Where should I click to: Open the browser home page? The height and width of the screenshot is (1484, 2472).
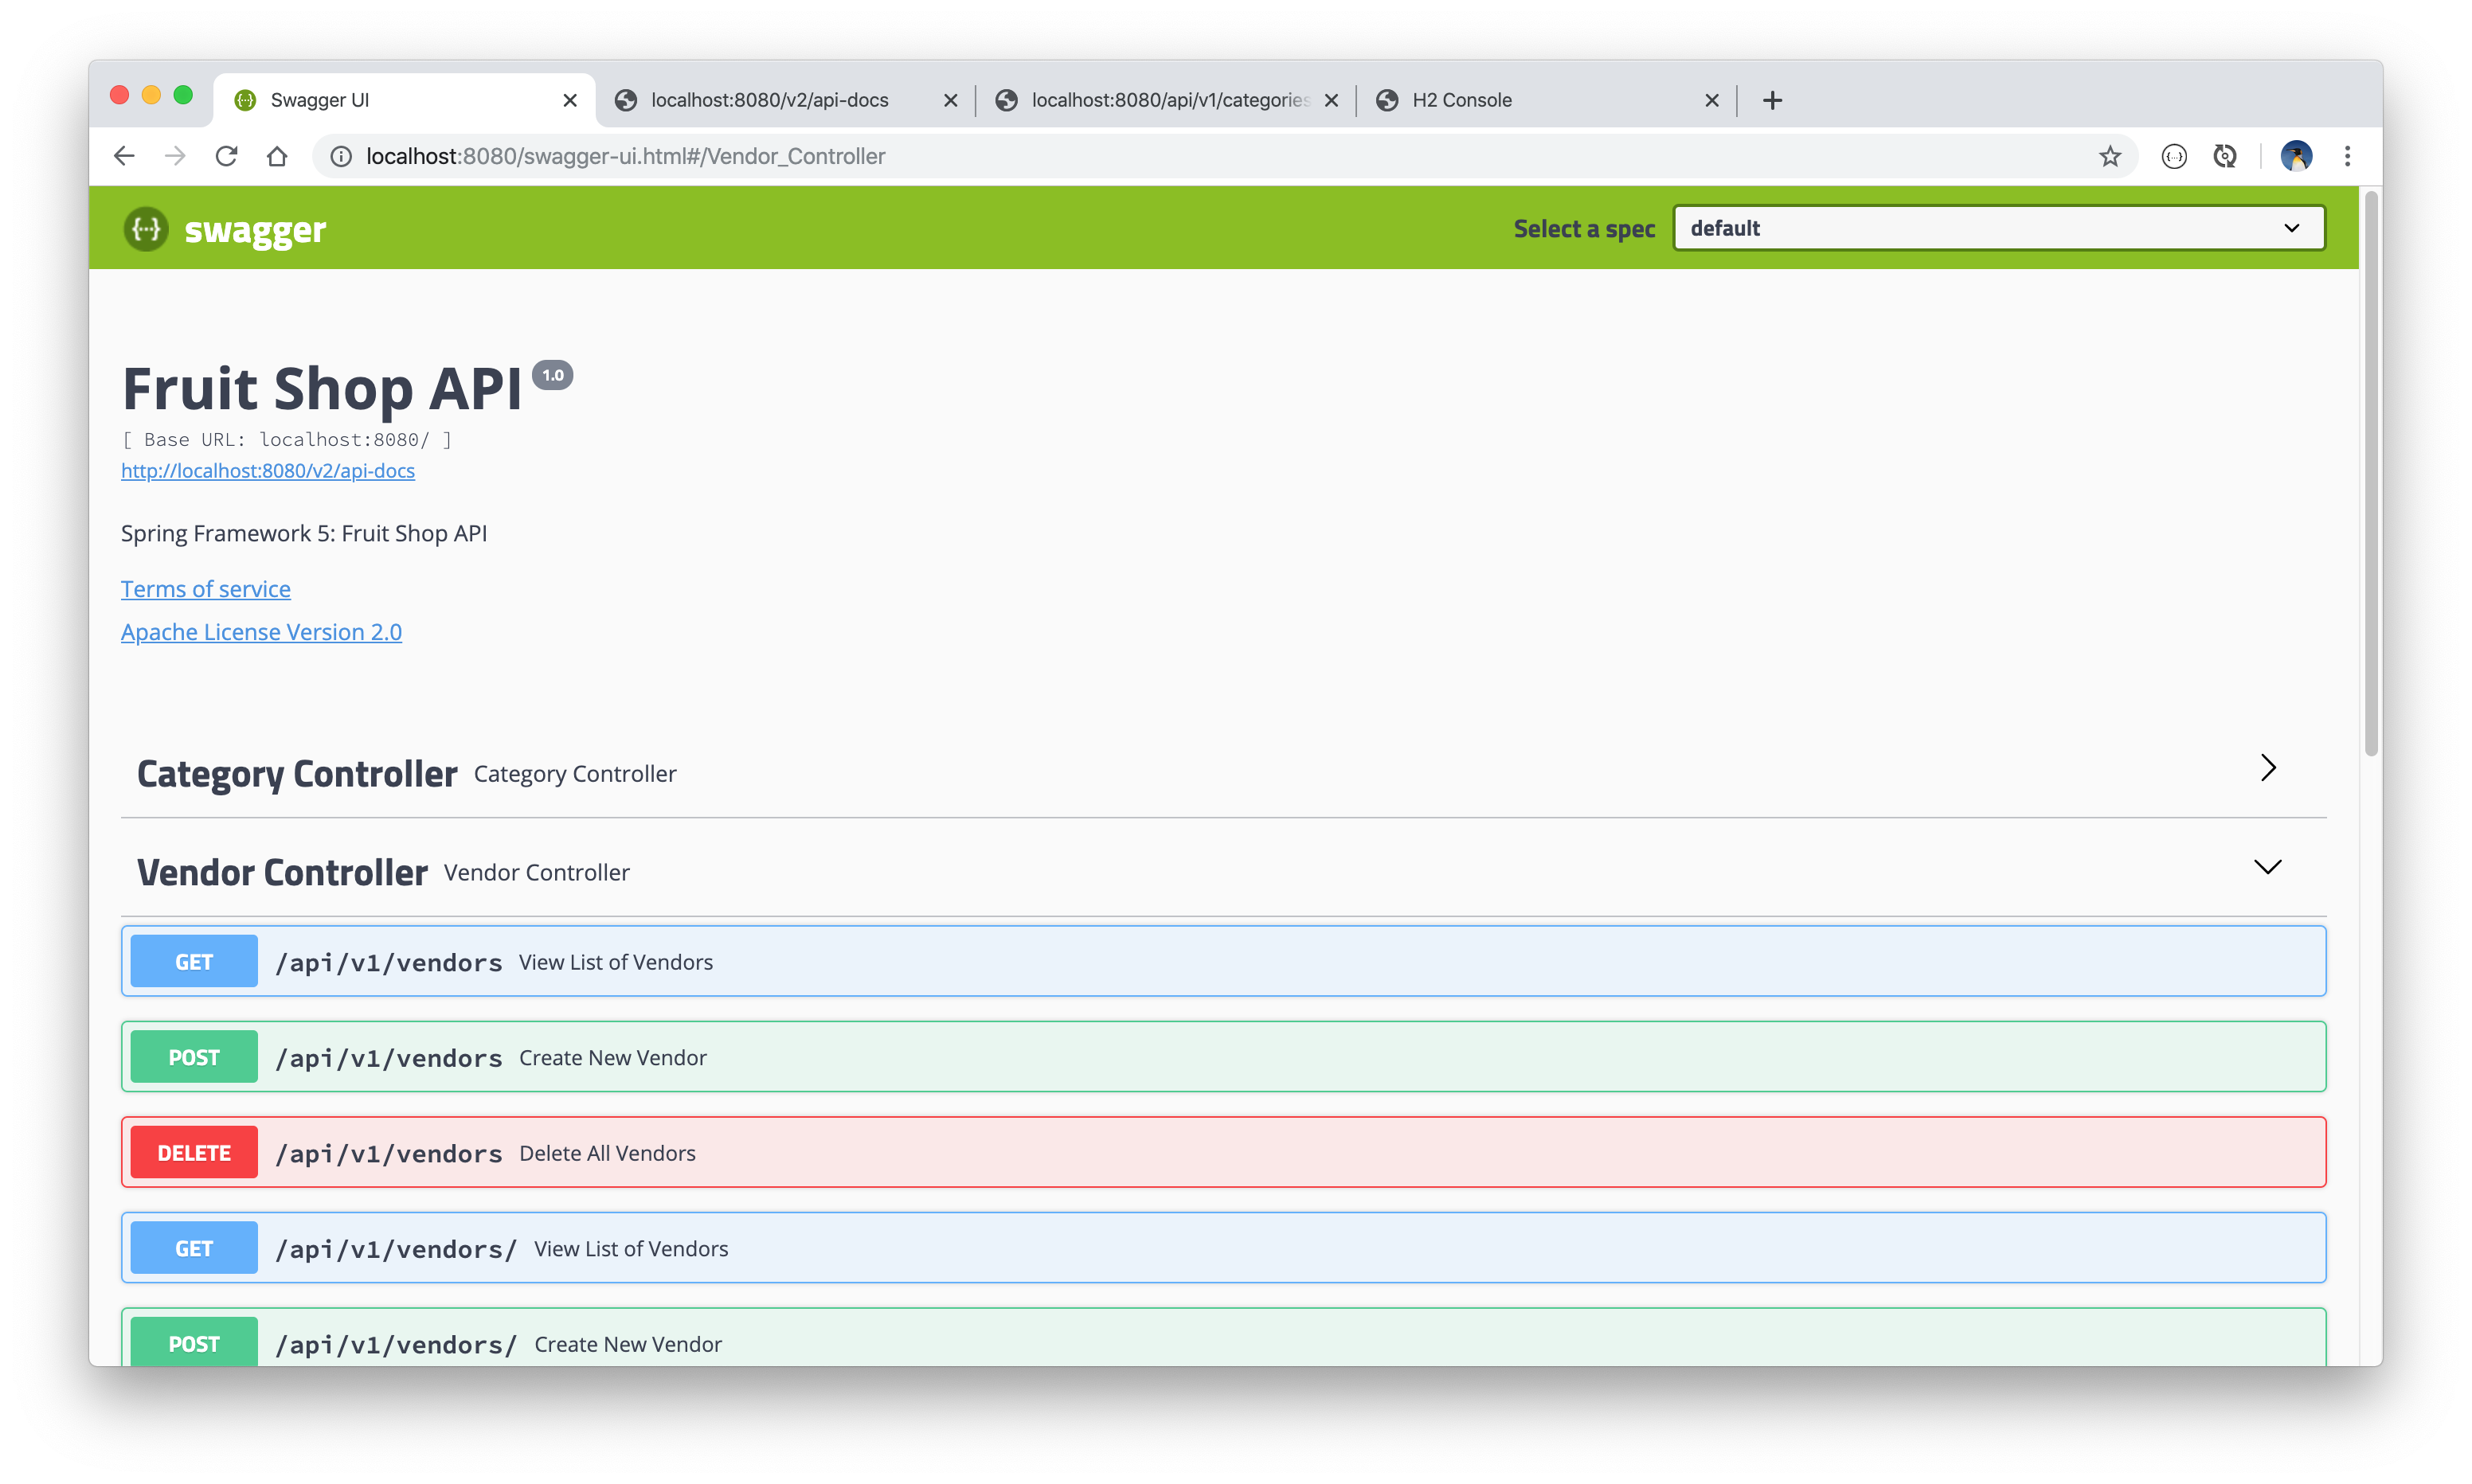click(277, 156)
